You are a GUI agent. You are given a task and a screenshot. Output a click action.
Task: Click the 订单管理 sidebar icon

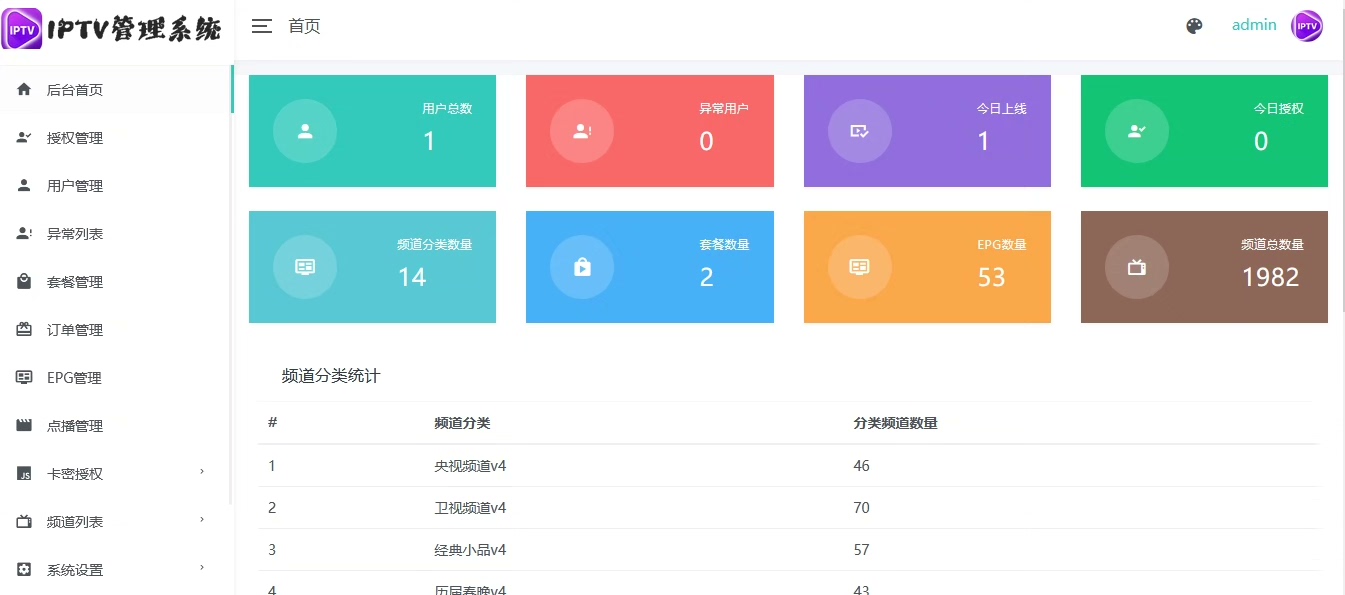[x=25, y=330]
